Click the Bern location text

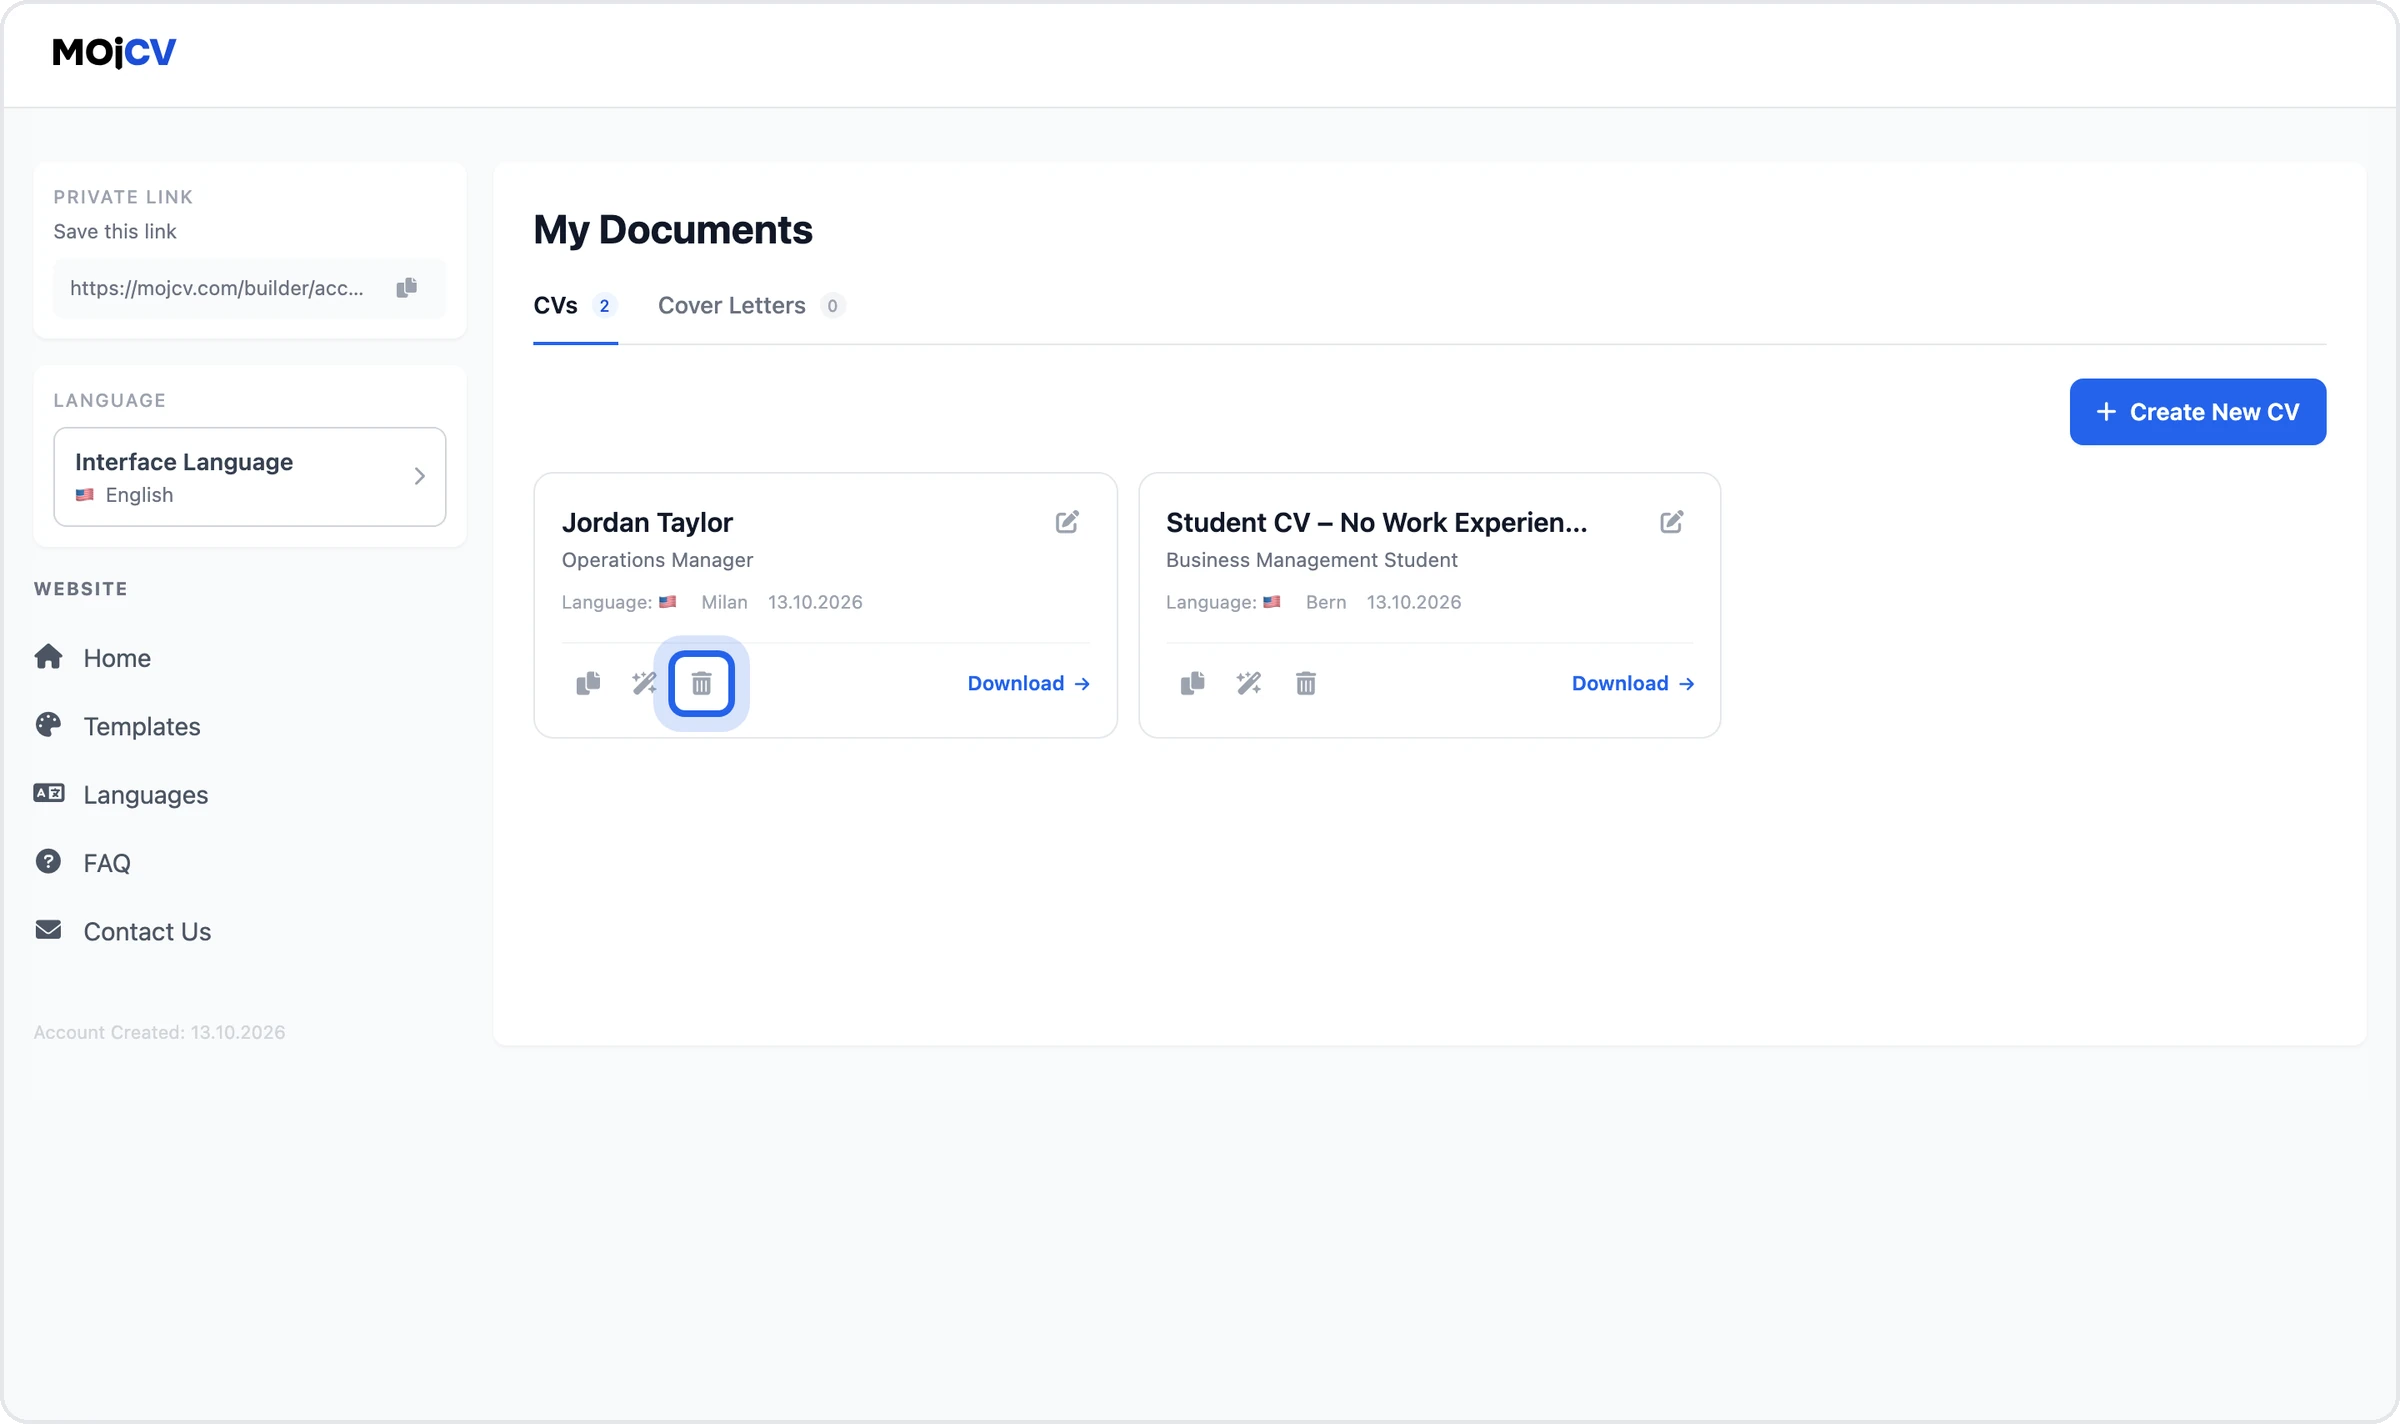pyautogui.click(x=1326, y=602)
